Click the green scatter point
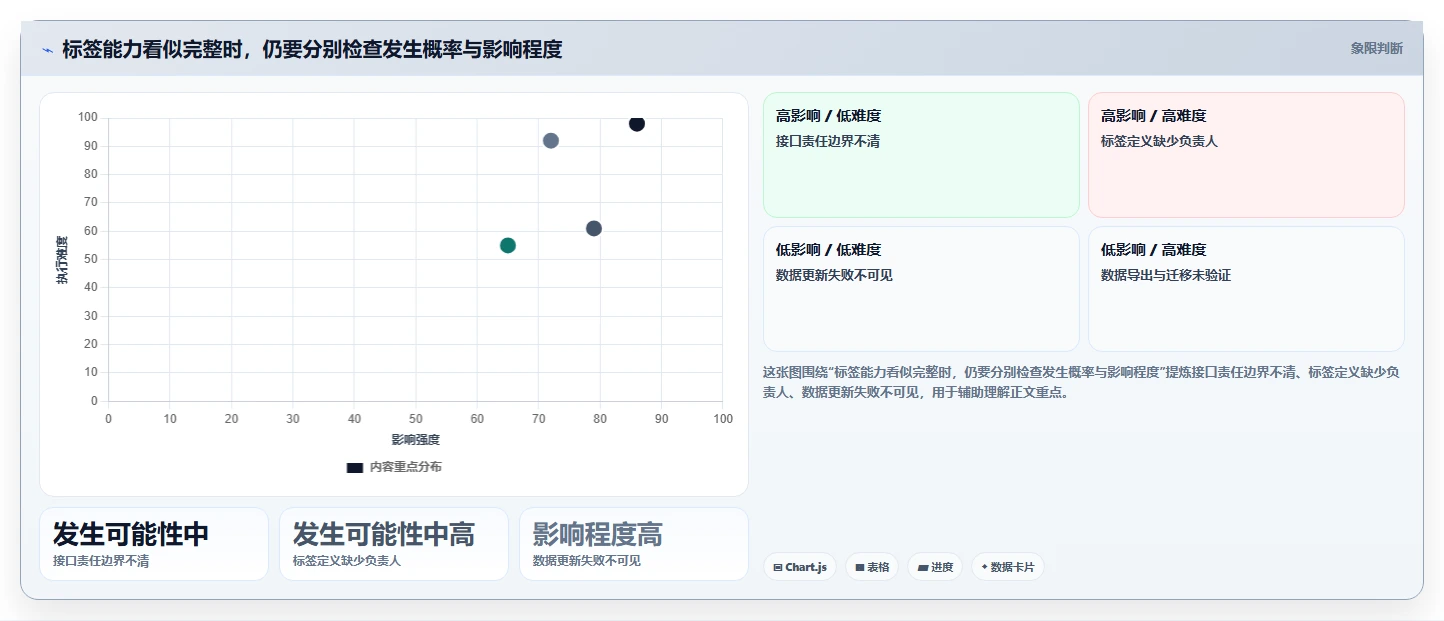The width and height of the screenshot is (1444, 621). click(x=508, y=246)
